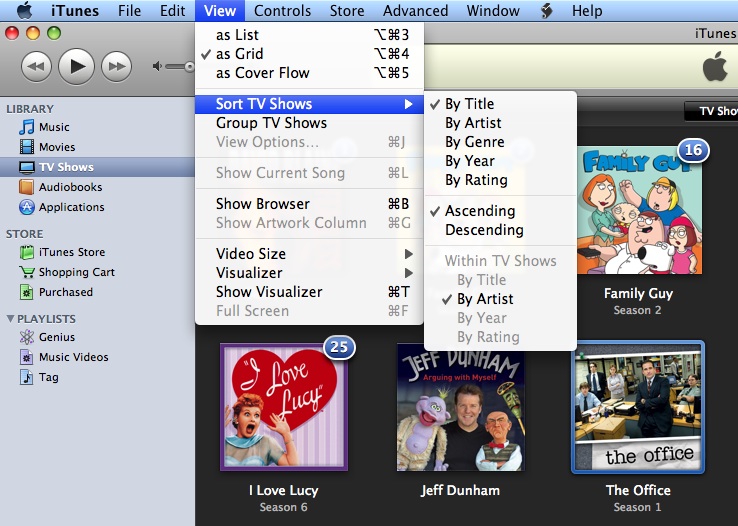Set sort order to Descending
Viewport: 738px width, 526px height.
pos(500,230)
